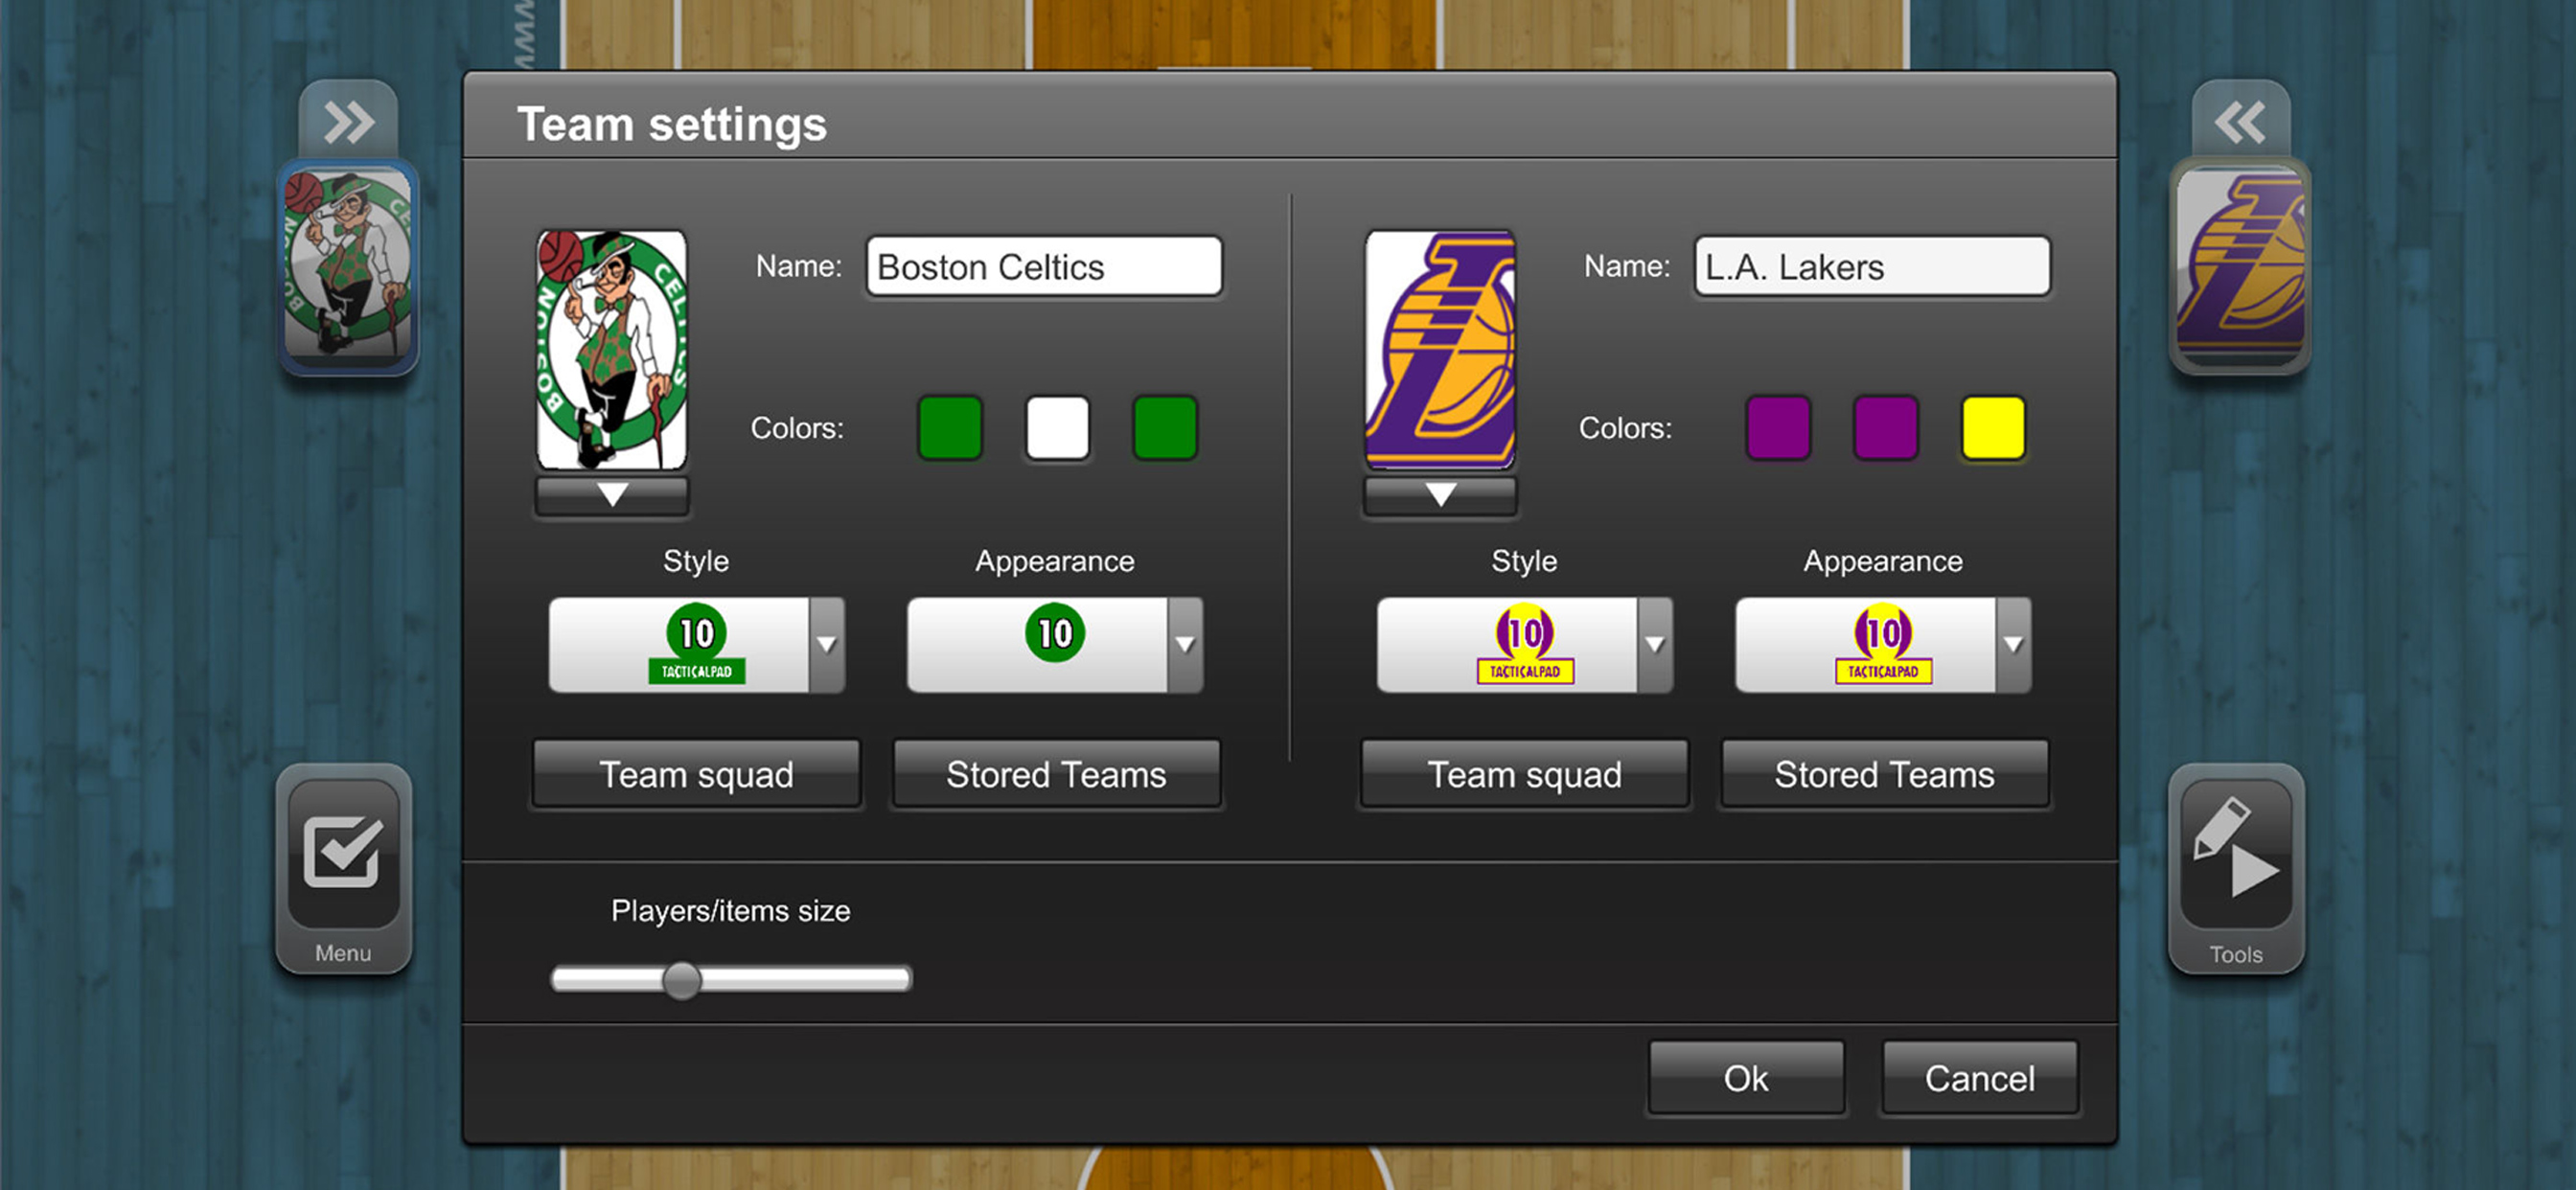This screenshot has width=2576, height=1190.
Task: Open the Lakers Style dropdown
Action: [1525, 644]
